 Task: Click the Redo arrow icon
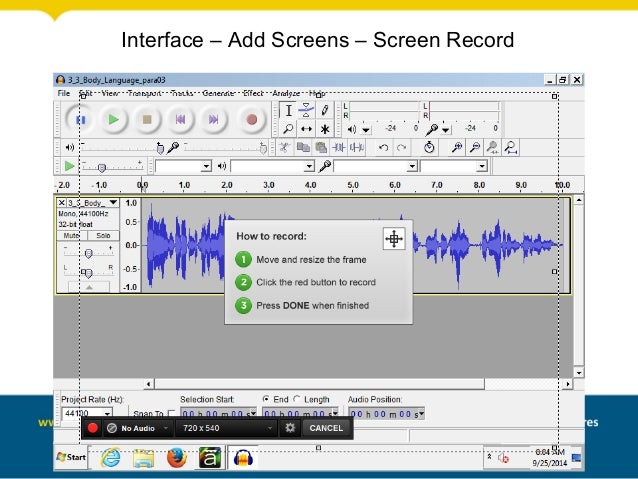402,147
